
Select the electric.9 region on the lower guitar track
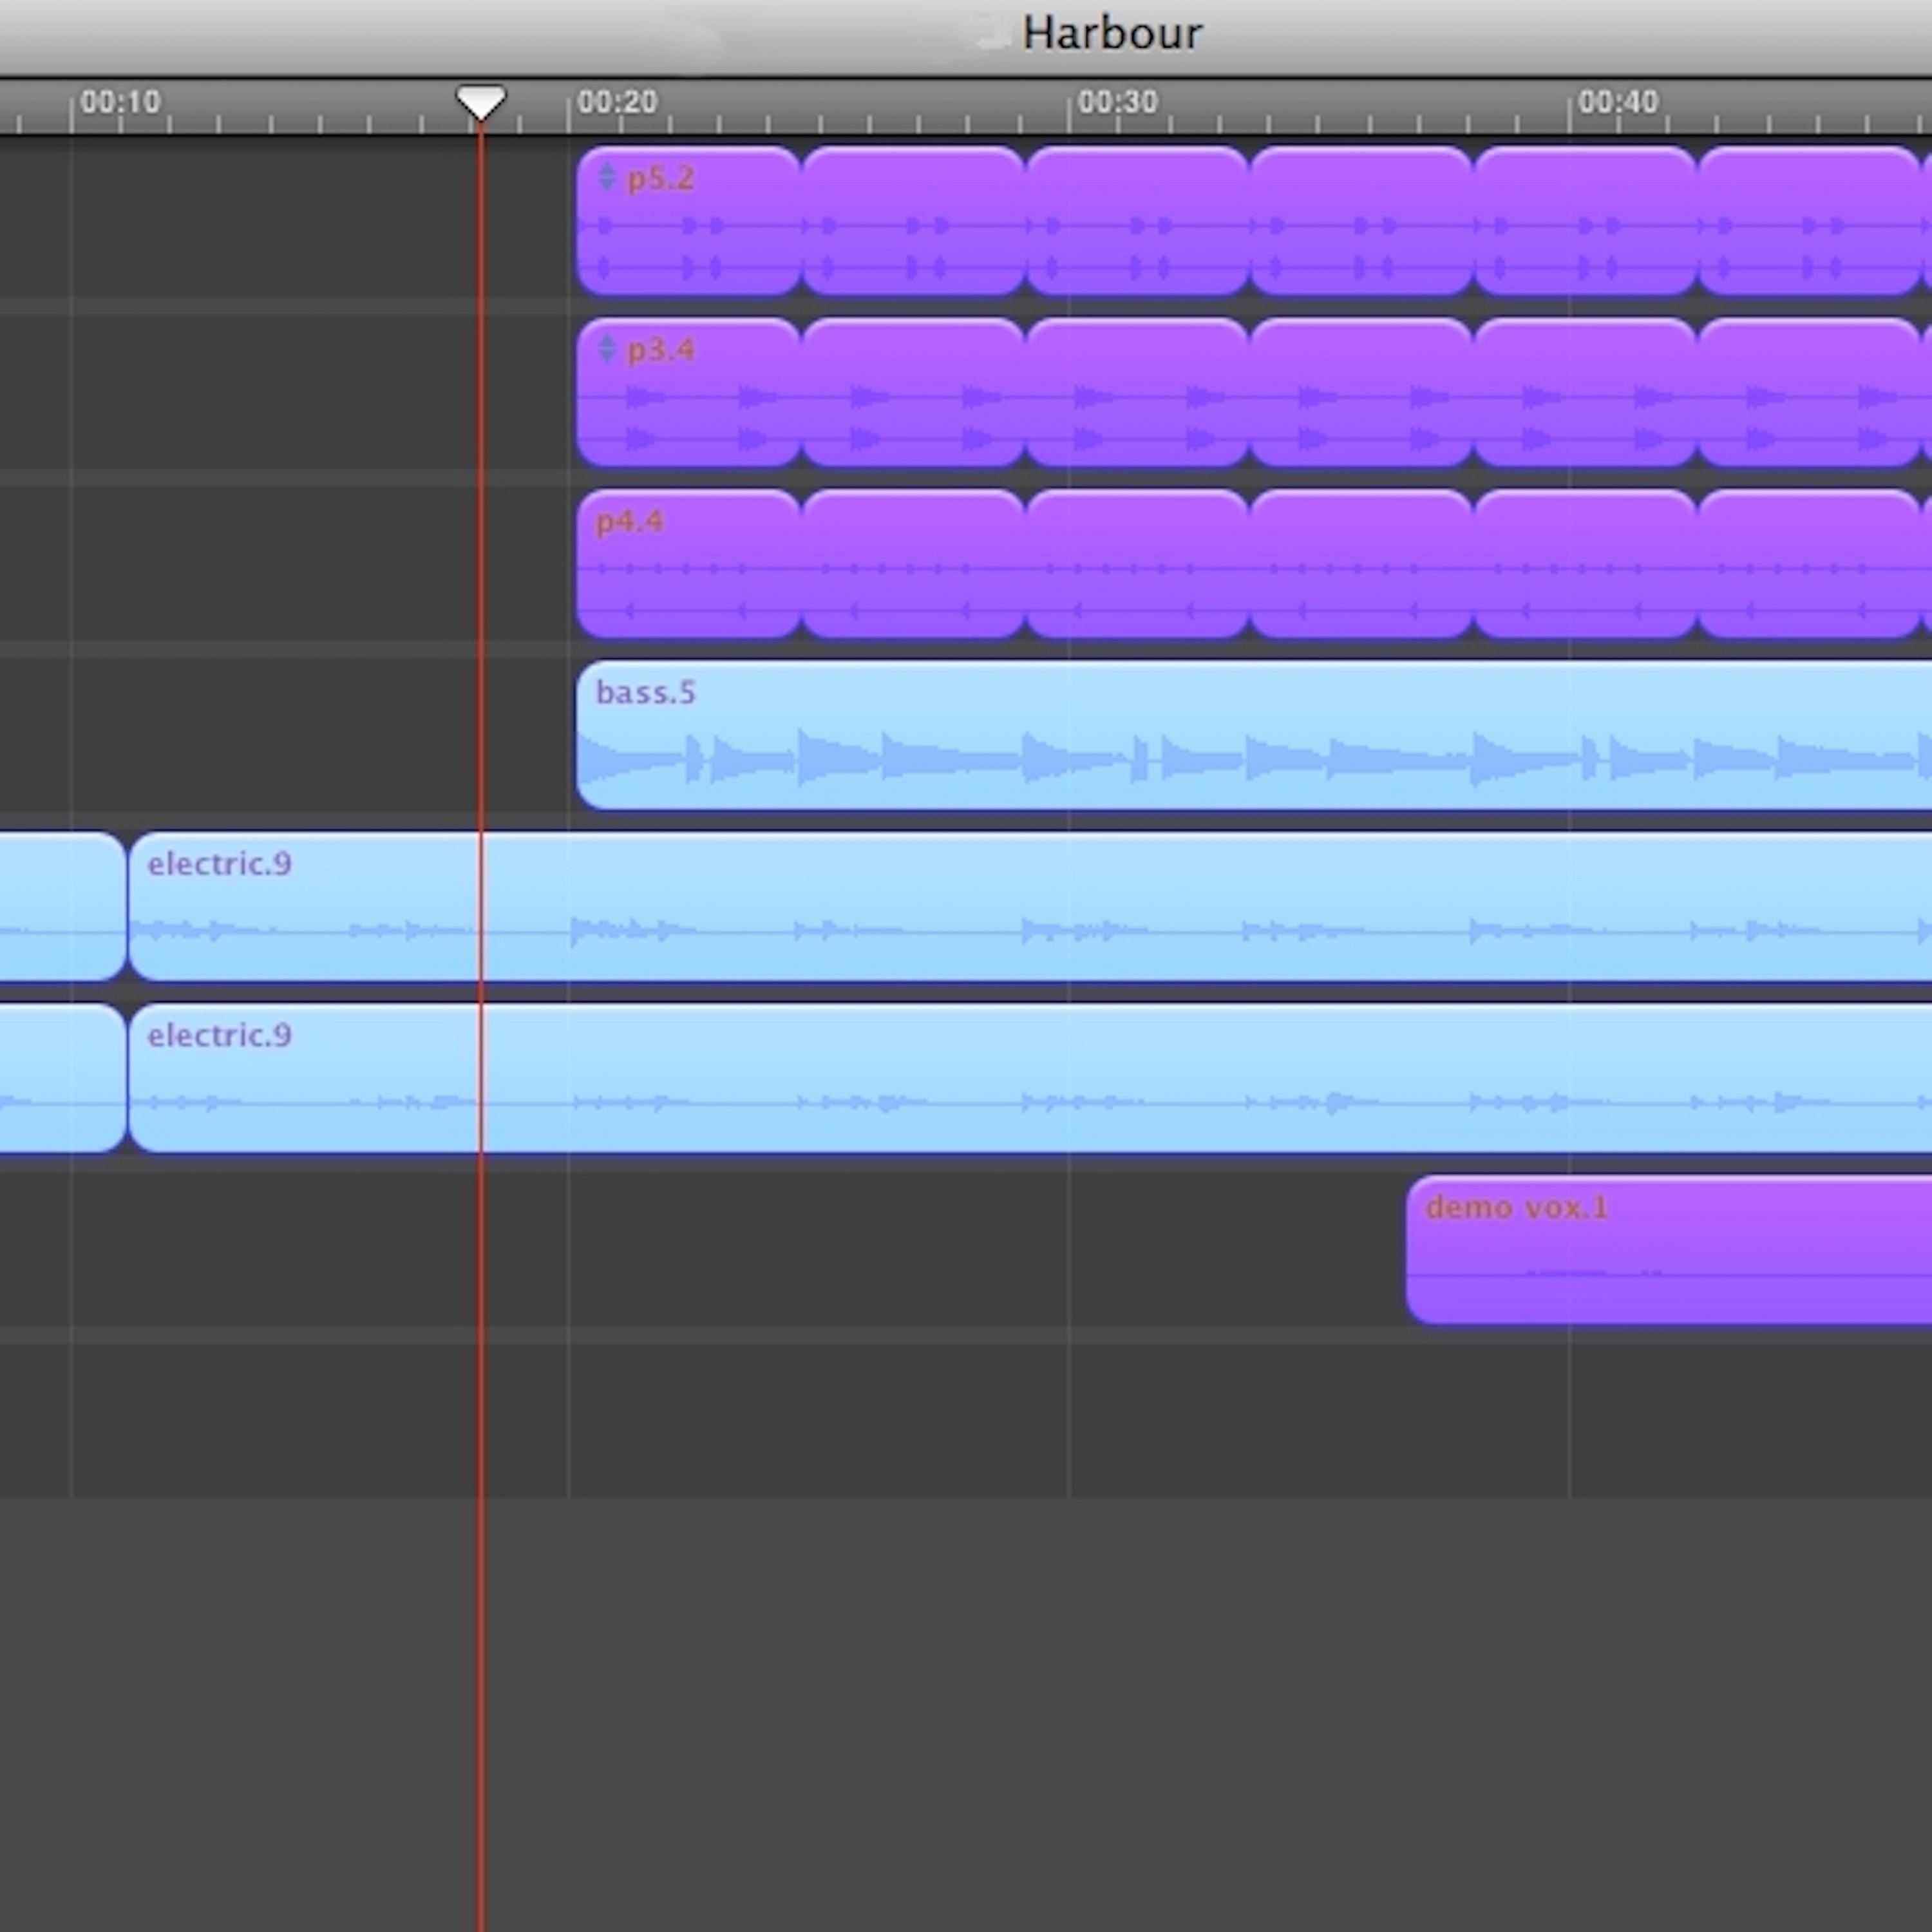(1030, 1078)
